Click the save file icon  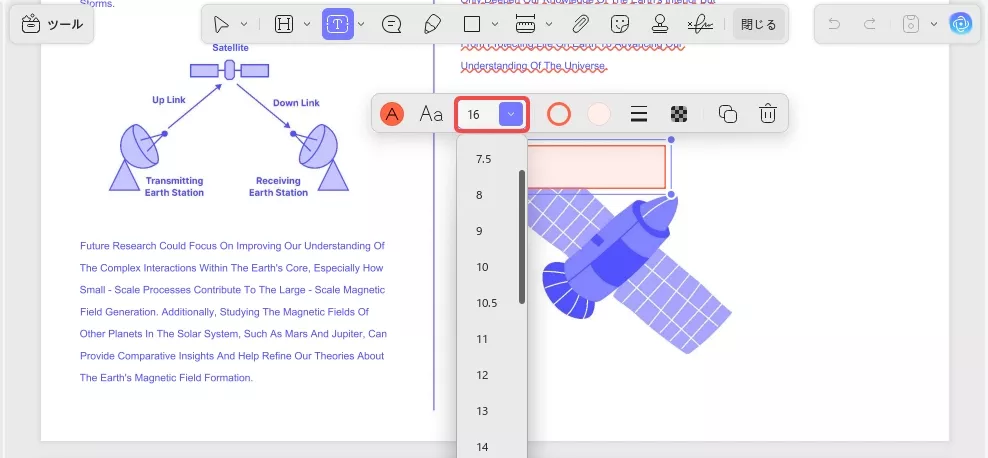tap(910, 25)
